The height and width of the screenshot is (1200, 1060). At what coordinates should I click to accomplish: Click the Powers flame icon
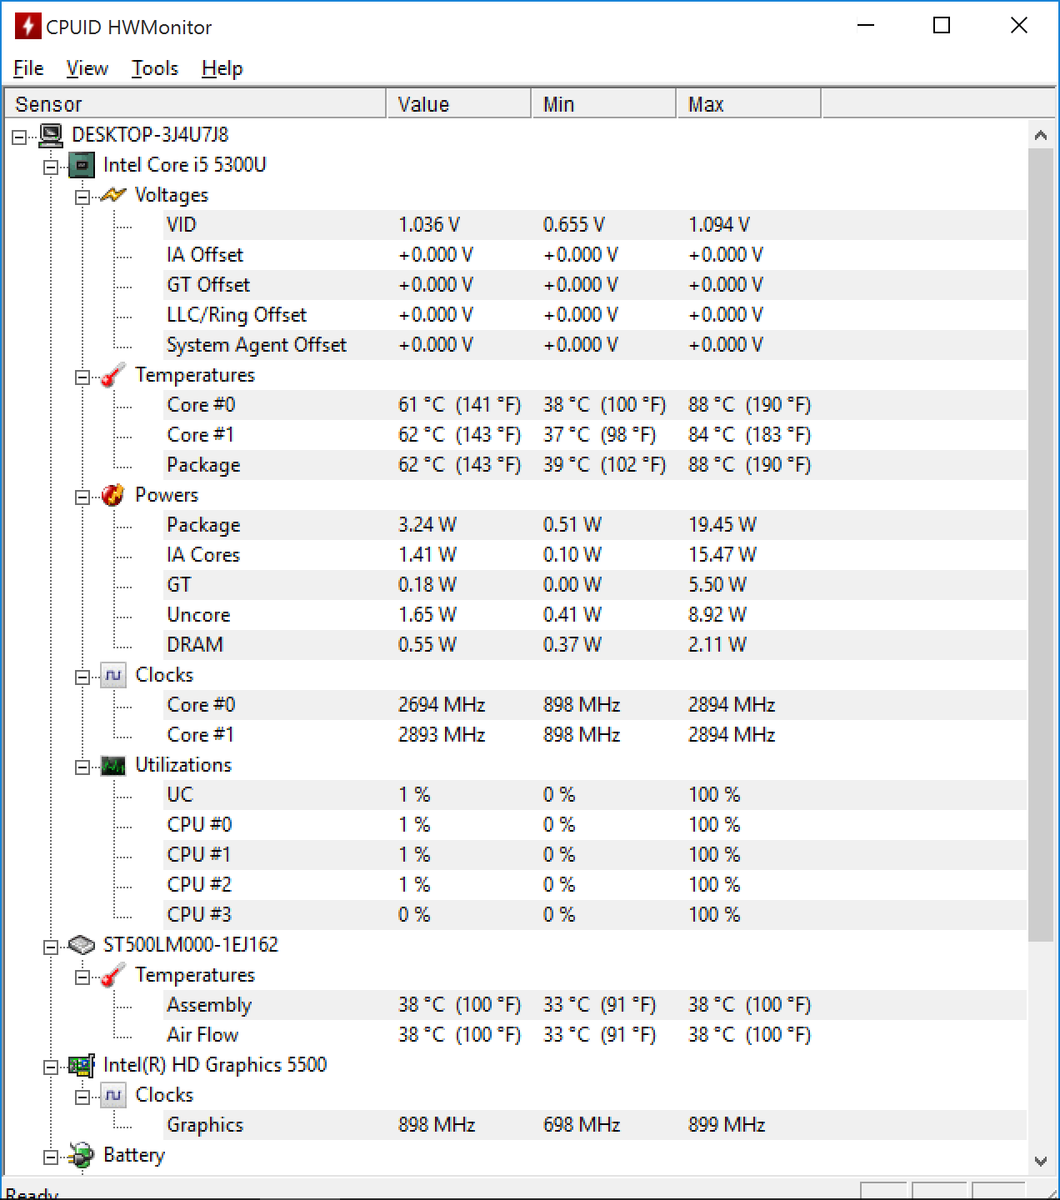coord(113,495)
